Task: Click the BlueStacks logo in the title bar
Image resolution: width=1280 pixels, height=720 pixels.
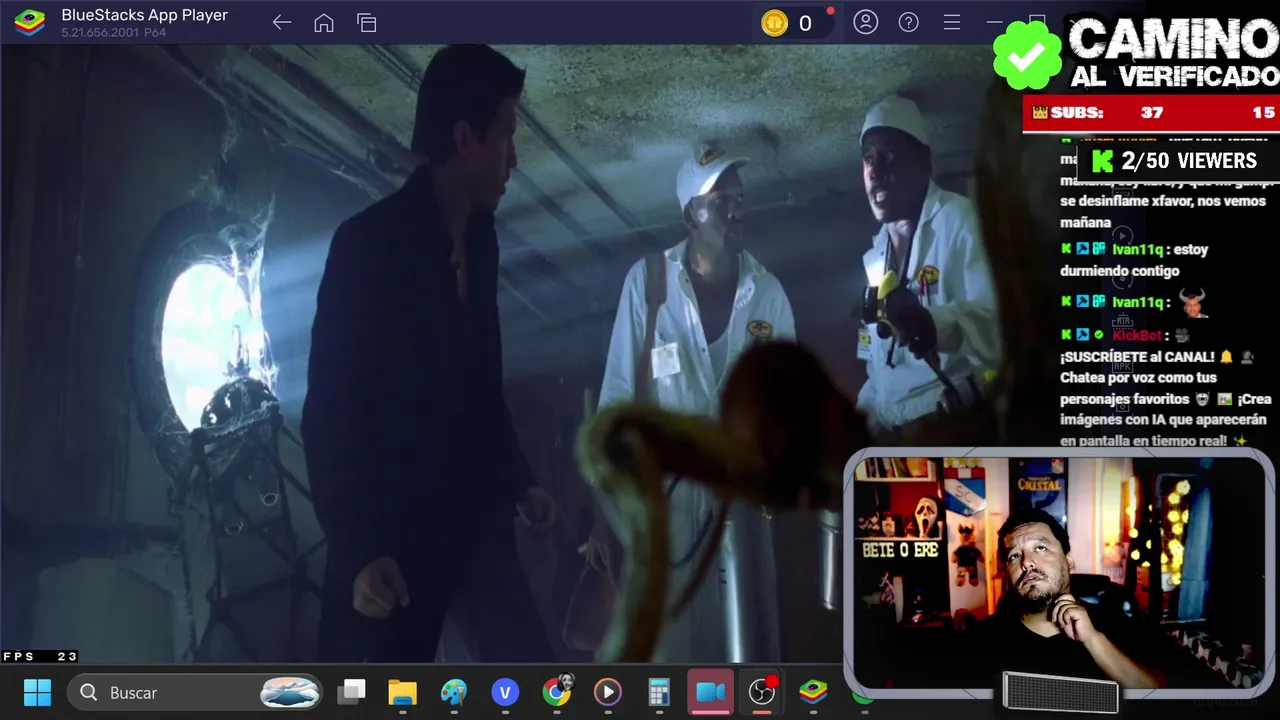Action: point(29,22)
